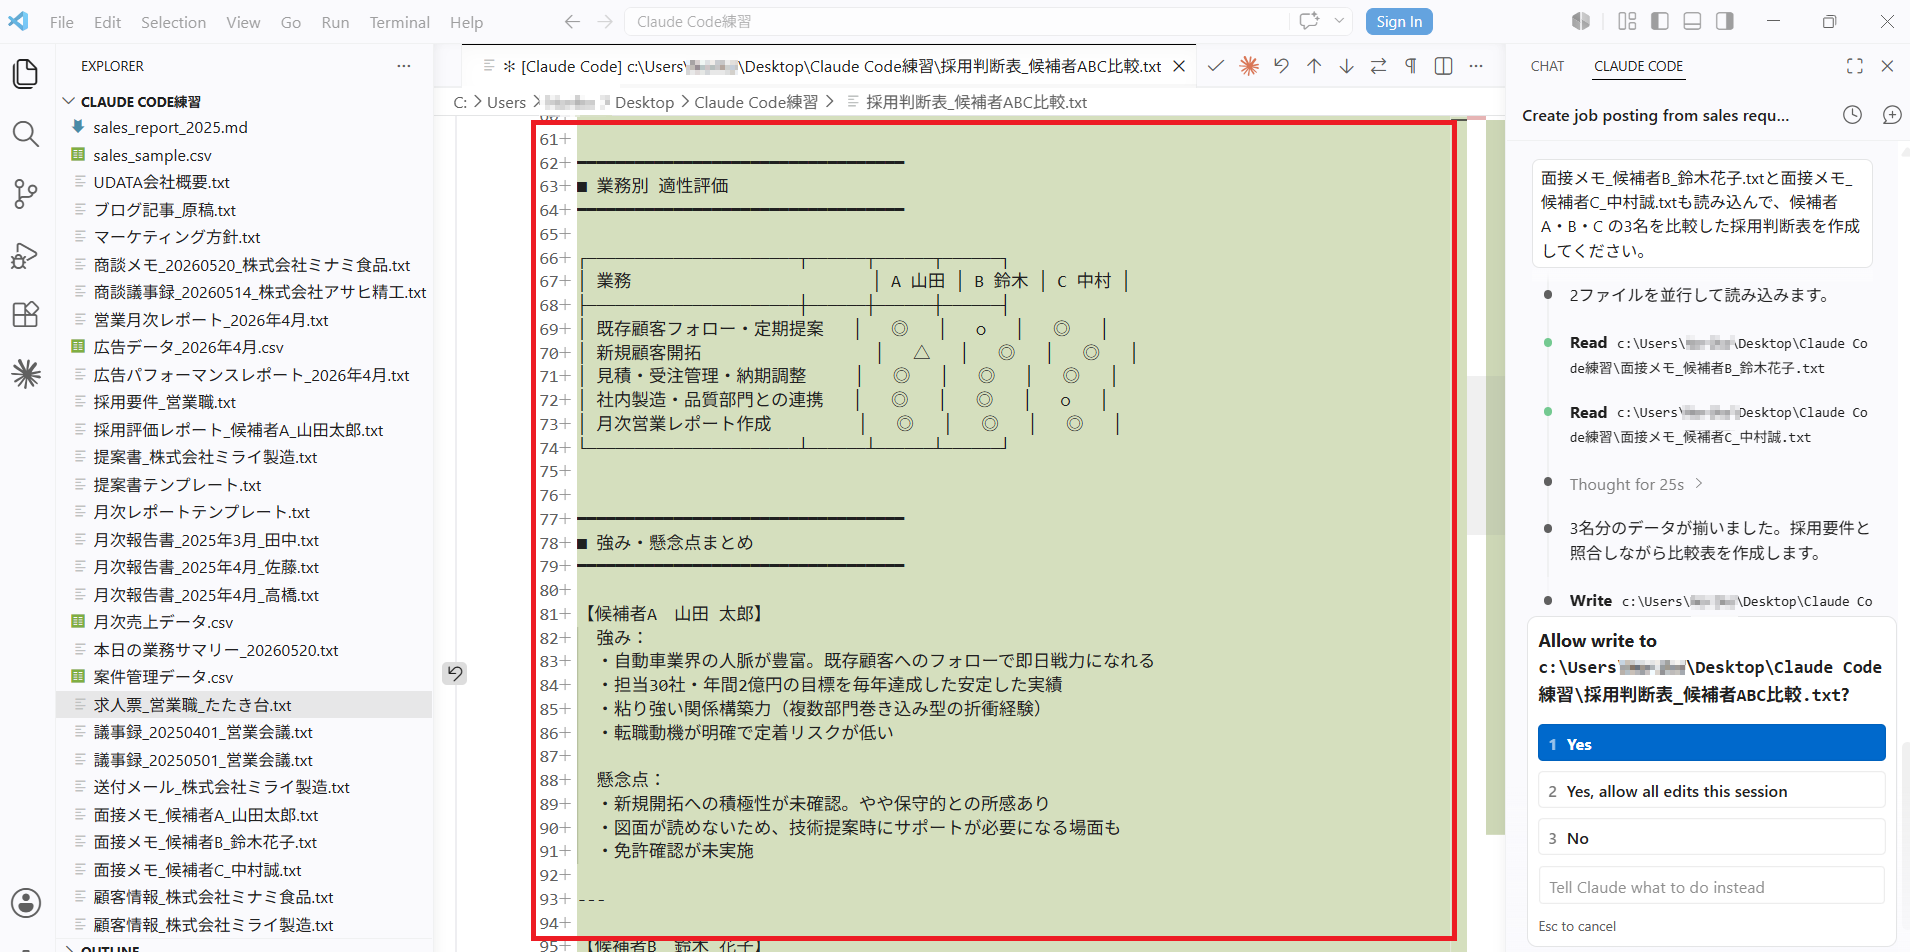1910x952 pixels.
Task: Open the Search view in activity bar
Action: point(26,134)
